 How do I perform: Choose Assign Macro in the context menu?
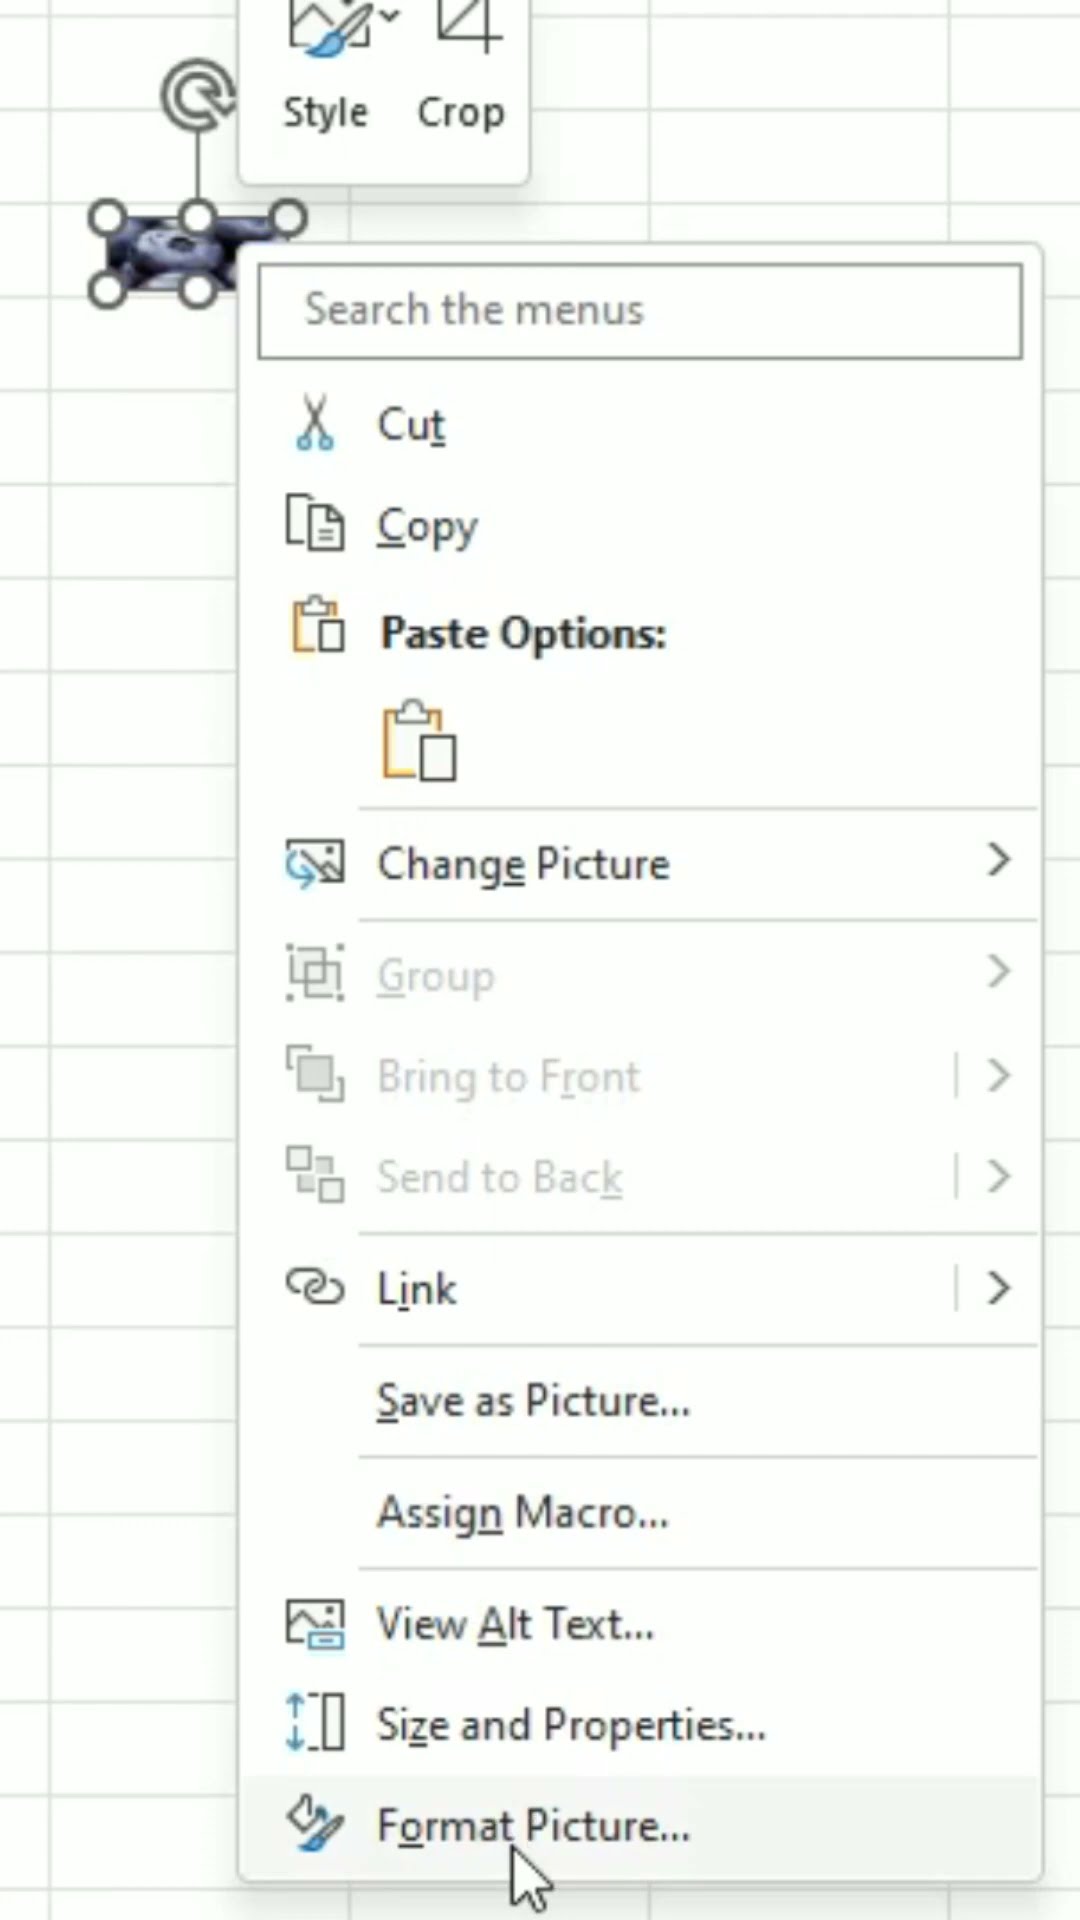pos(522,1513)
